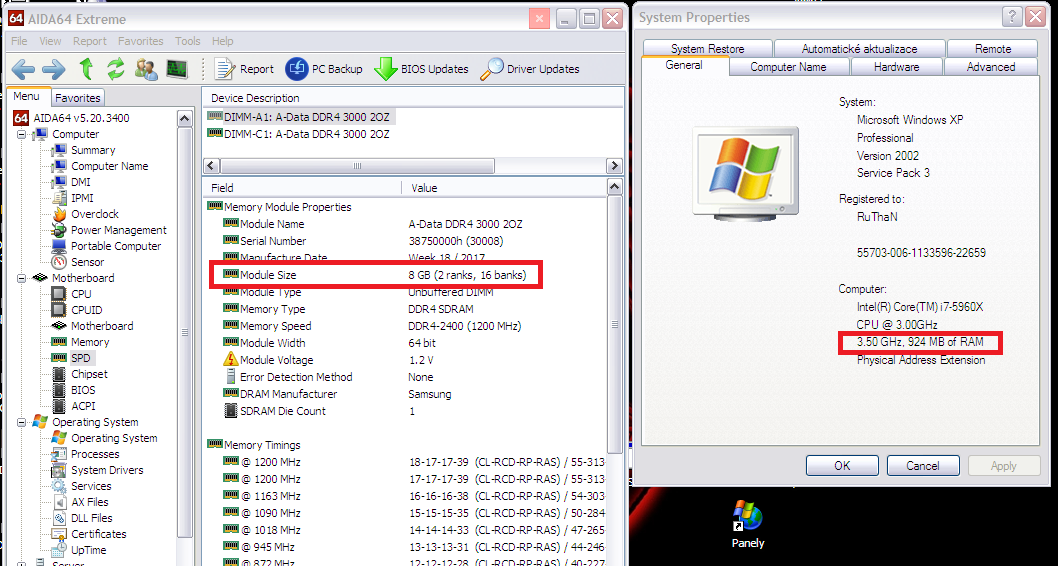Image resolution: width=1058 pixels, height=566 pixels.
Task: Open the Services page
Action: [x=91, y=486]
